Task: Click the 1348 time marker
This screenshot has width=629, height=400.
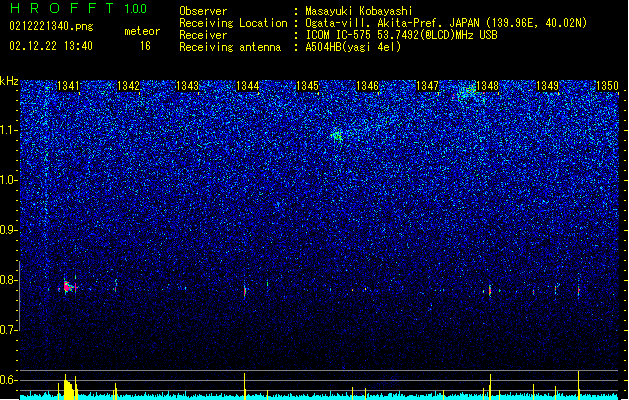Action: tap(487, 86)
